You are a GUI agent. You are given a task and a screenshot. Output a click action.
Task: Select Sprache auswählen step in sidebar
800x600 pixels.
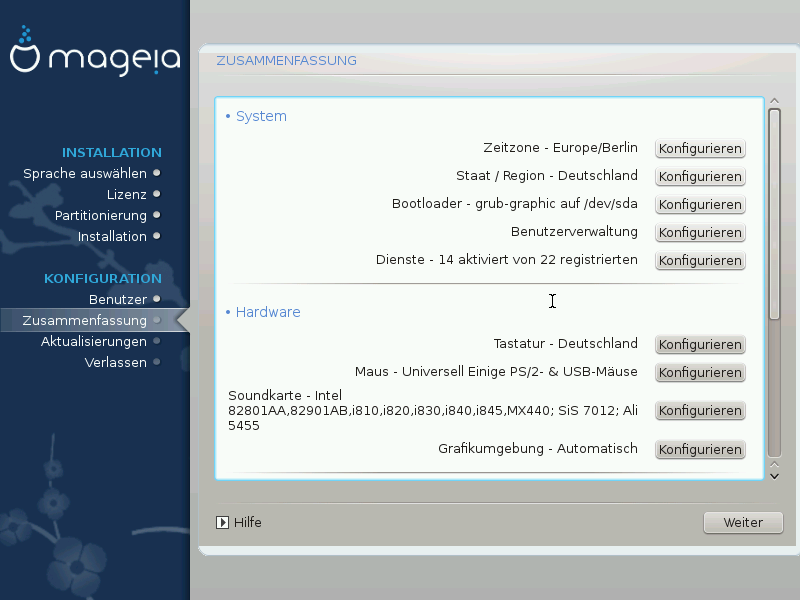pos(85,173)
